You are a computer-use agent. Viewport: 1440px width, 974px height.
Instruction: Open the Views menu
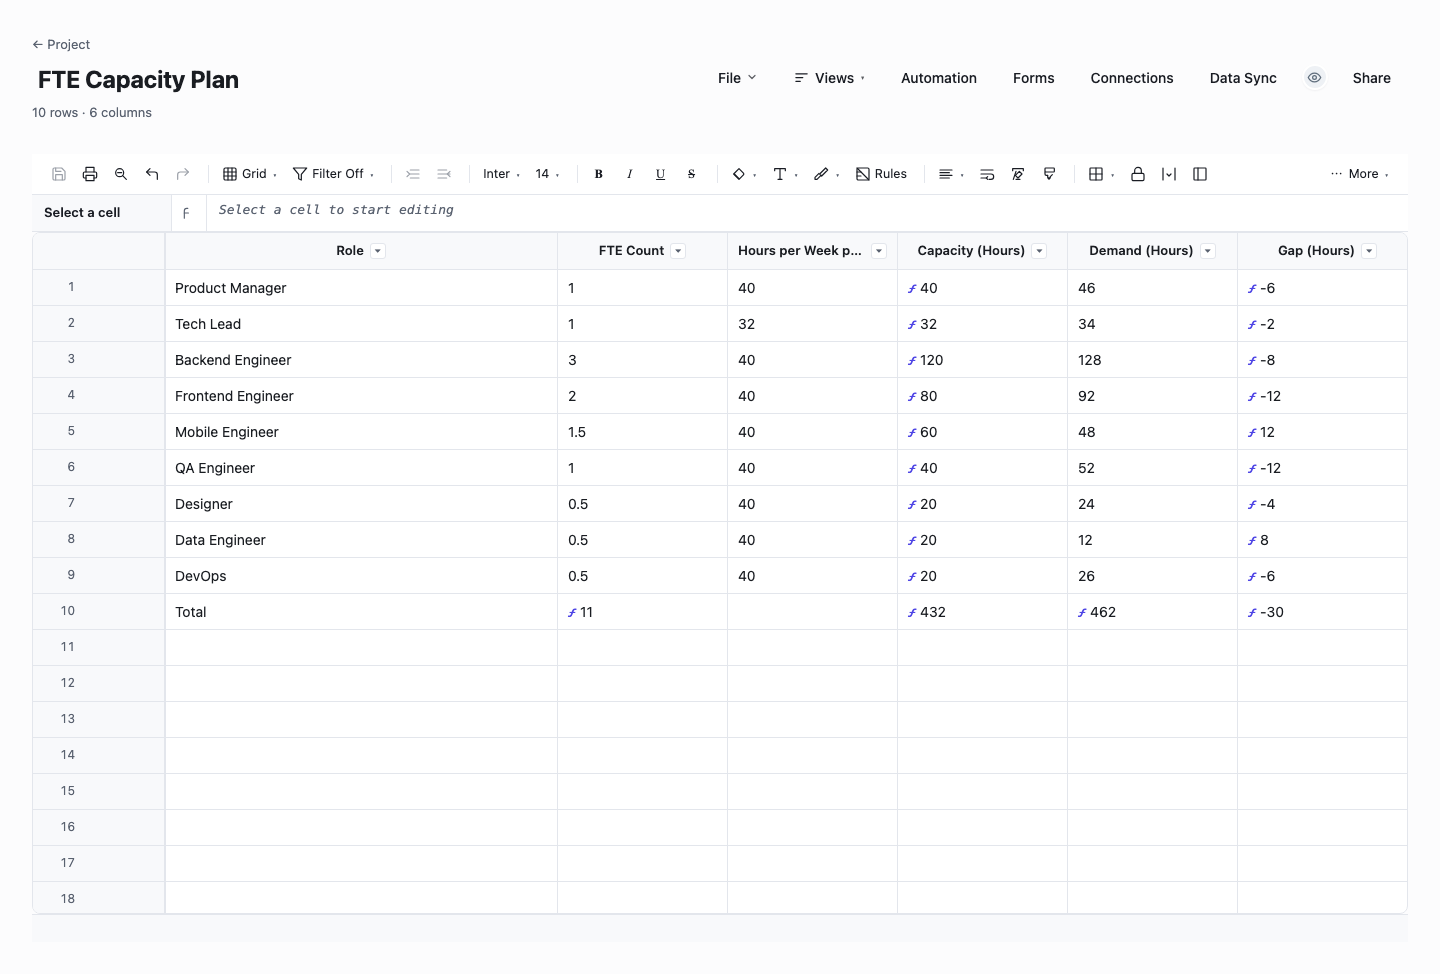tap(829, 78)
